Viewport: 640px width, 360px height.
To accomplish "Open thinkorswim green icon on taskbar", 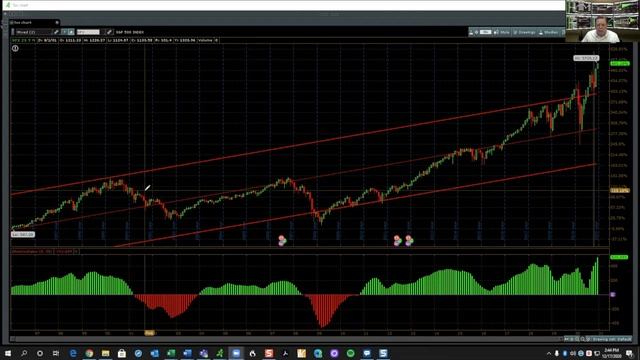I will point(220,353).
